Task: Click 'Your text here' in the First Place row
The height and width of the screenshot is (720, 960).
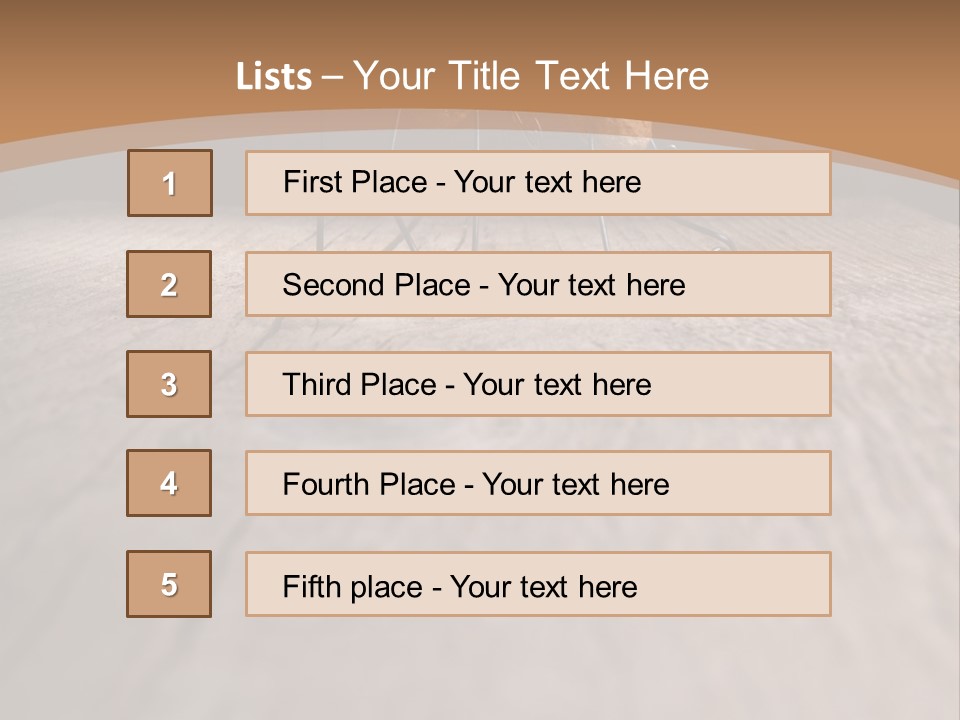Action: point(547,182)
